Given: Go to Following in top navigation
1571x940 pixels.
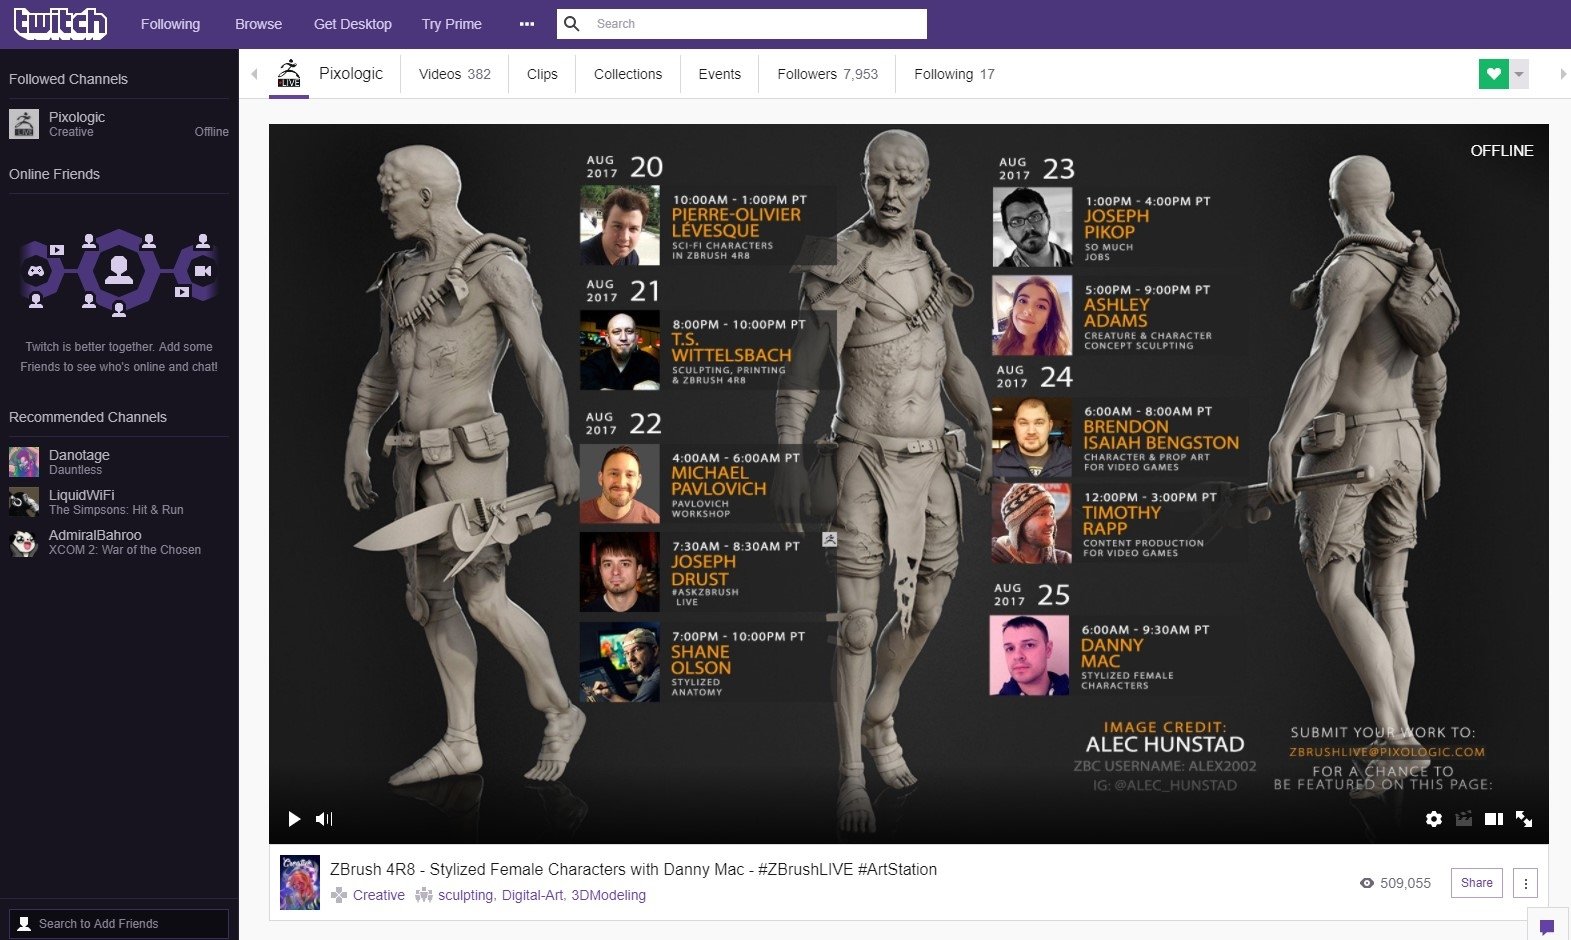Looking at the screenshot, I should (x=170, y=24).
